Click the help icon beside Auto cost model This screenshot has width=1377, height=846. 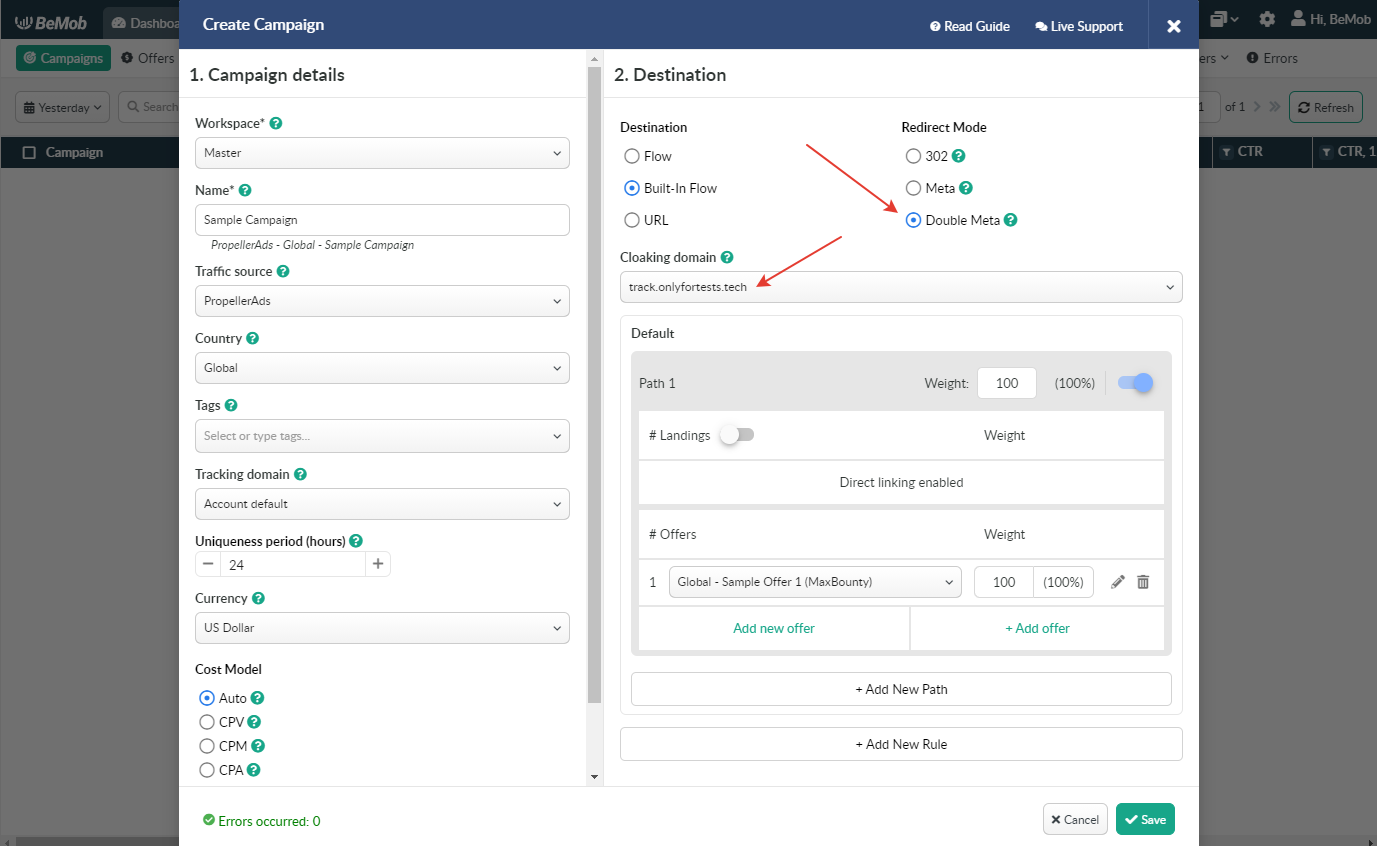pos(257,698)
